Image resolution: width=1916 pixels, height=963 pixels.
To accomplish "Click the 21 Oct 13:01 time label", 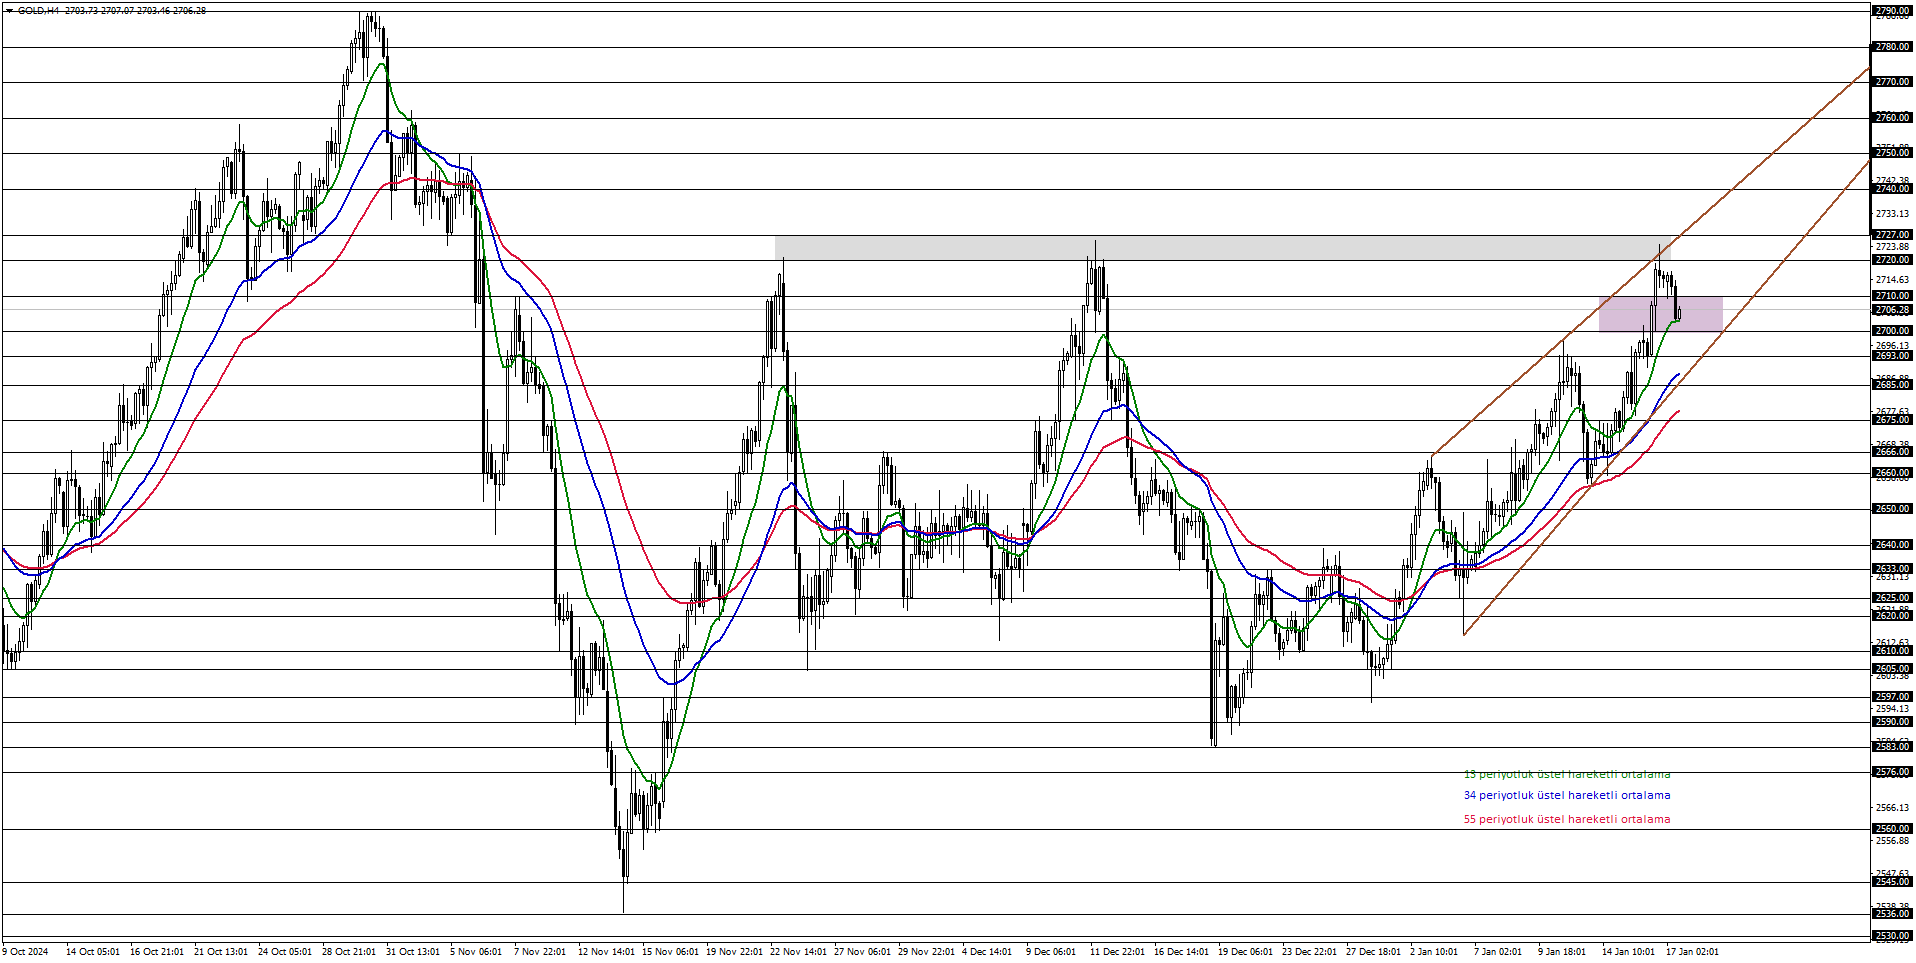I will pyautogui.click(x=221, y=952).
